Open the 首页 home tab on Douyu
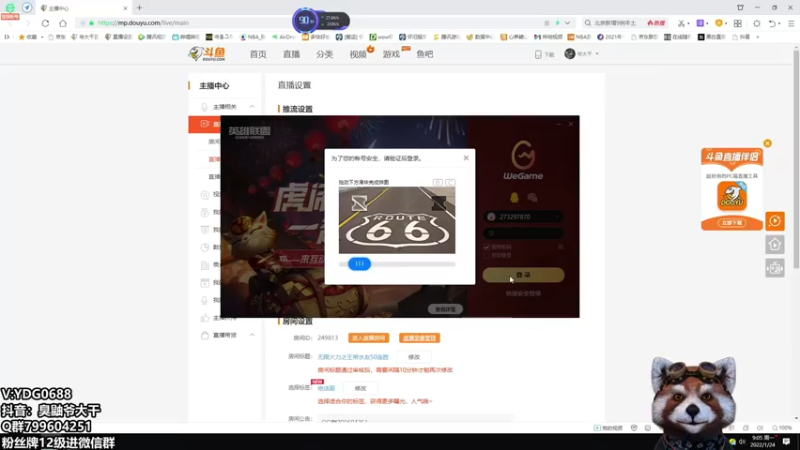 258,54
